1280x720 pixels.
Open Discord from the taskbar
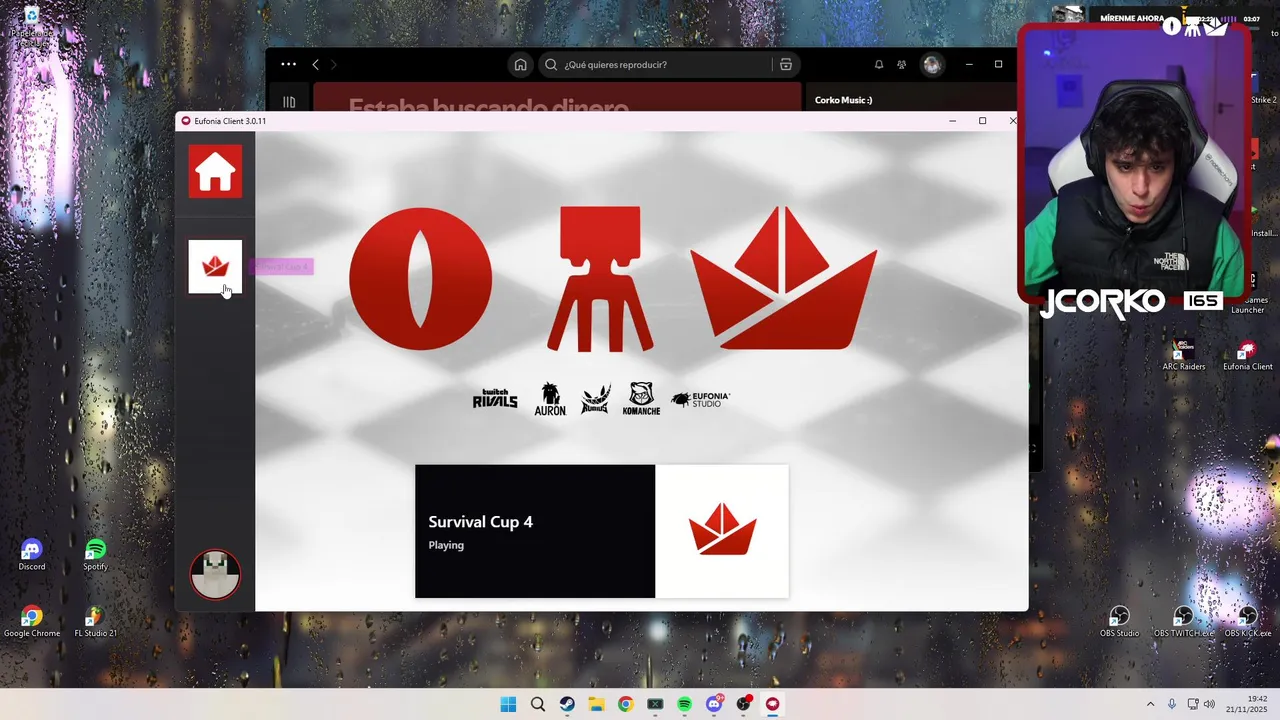click(x=713, y=704)
